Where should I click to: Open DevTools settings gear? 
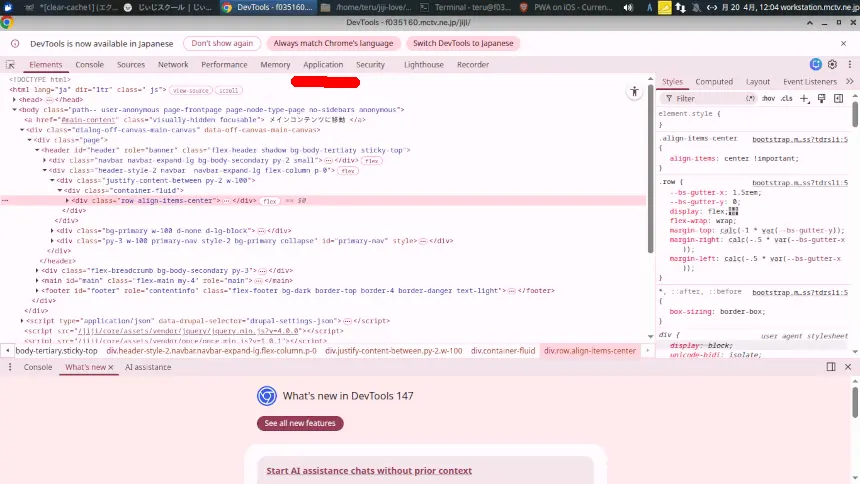[833, 64]
